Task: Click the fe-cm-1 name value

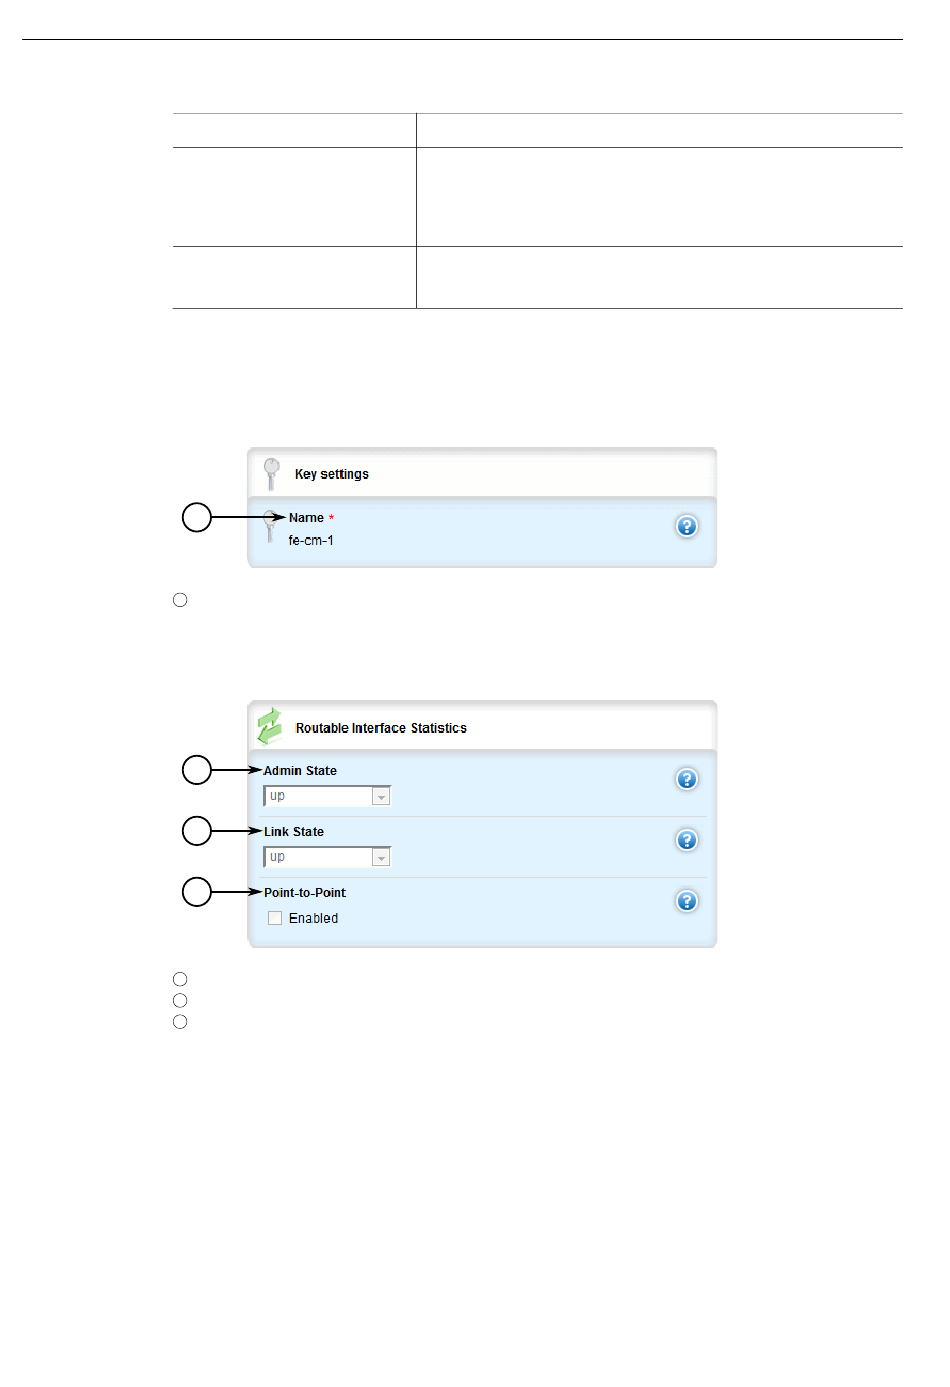Action: click(x=311, y=540)
